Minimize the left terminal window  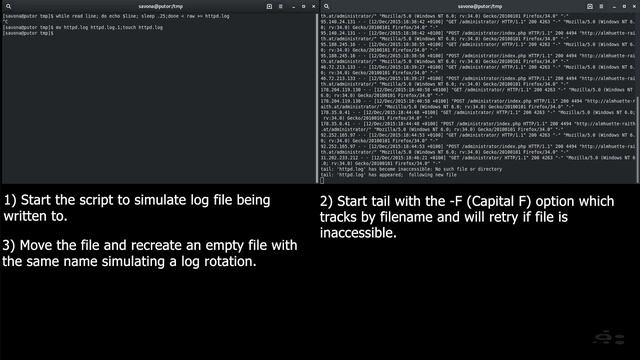[293, 7]
